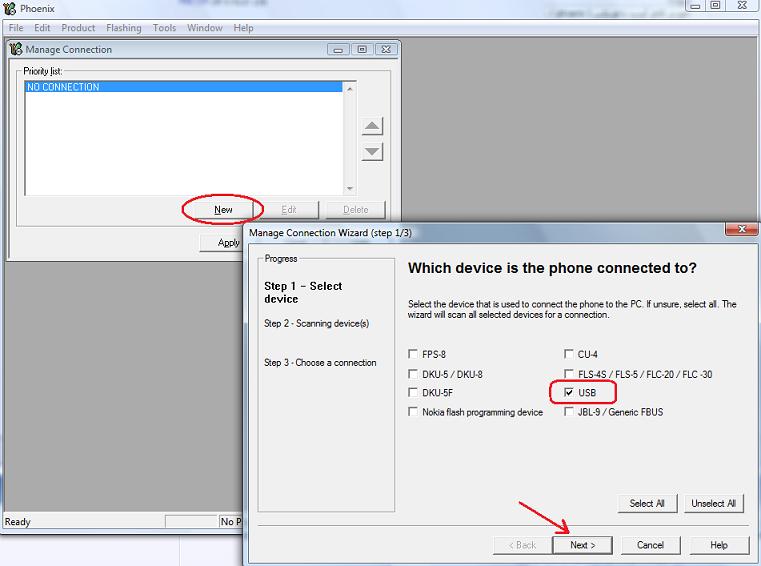
Task: Open the Edit menu
Action: pyautogui.click(x=42, y=28)
